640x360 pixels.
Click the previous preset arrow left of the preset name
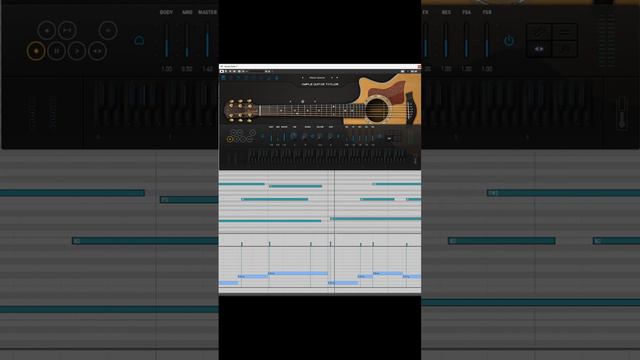tap(303, 78)
